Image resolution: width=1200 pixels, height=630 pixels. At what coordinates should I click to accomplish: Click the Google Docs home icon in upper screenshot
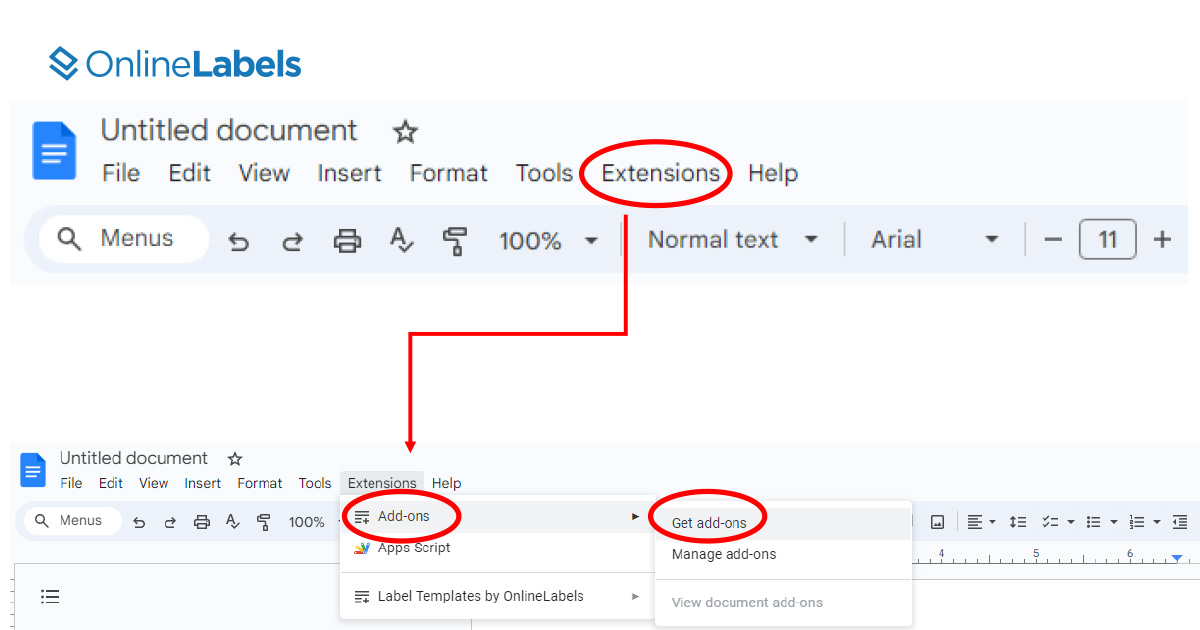point(54,150)
